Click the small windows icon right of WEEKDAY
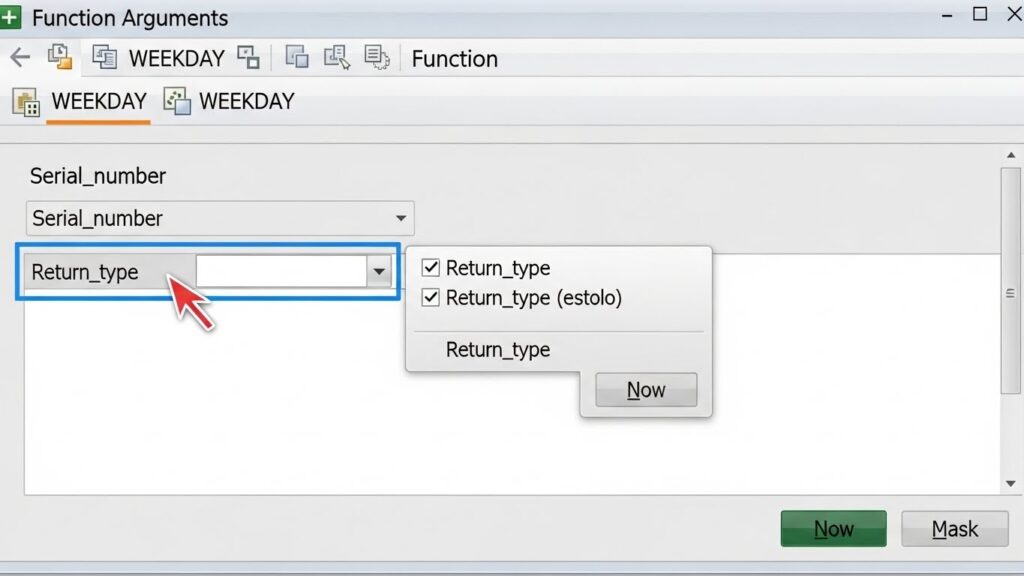 click(x=248, y=58)
